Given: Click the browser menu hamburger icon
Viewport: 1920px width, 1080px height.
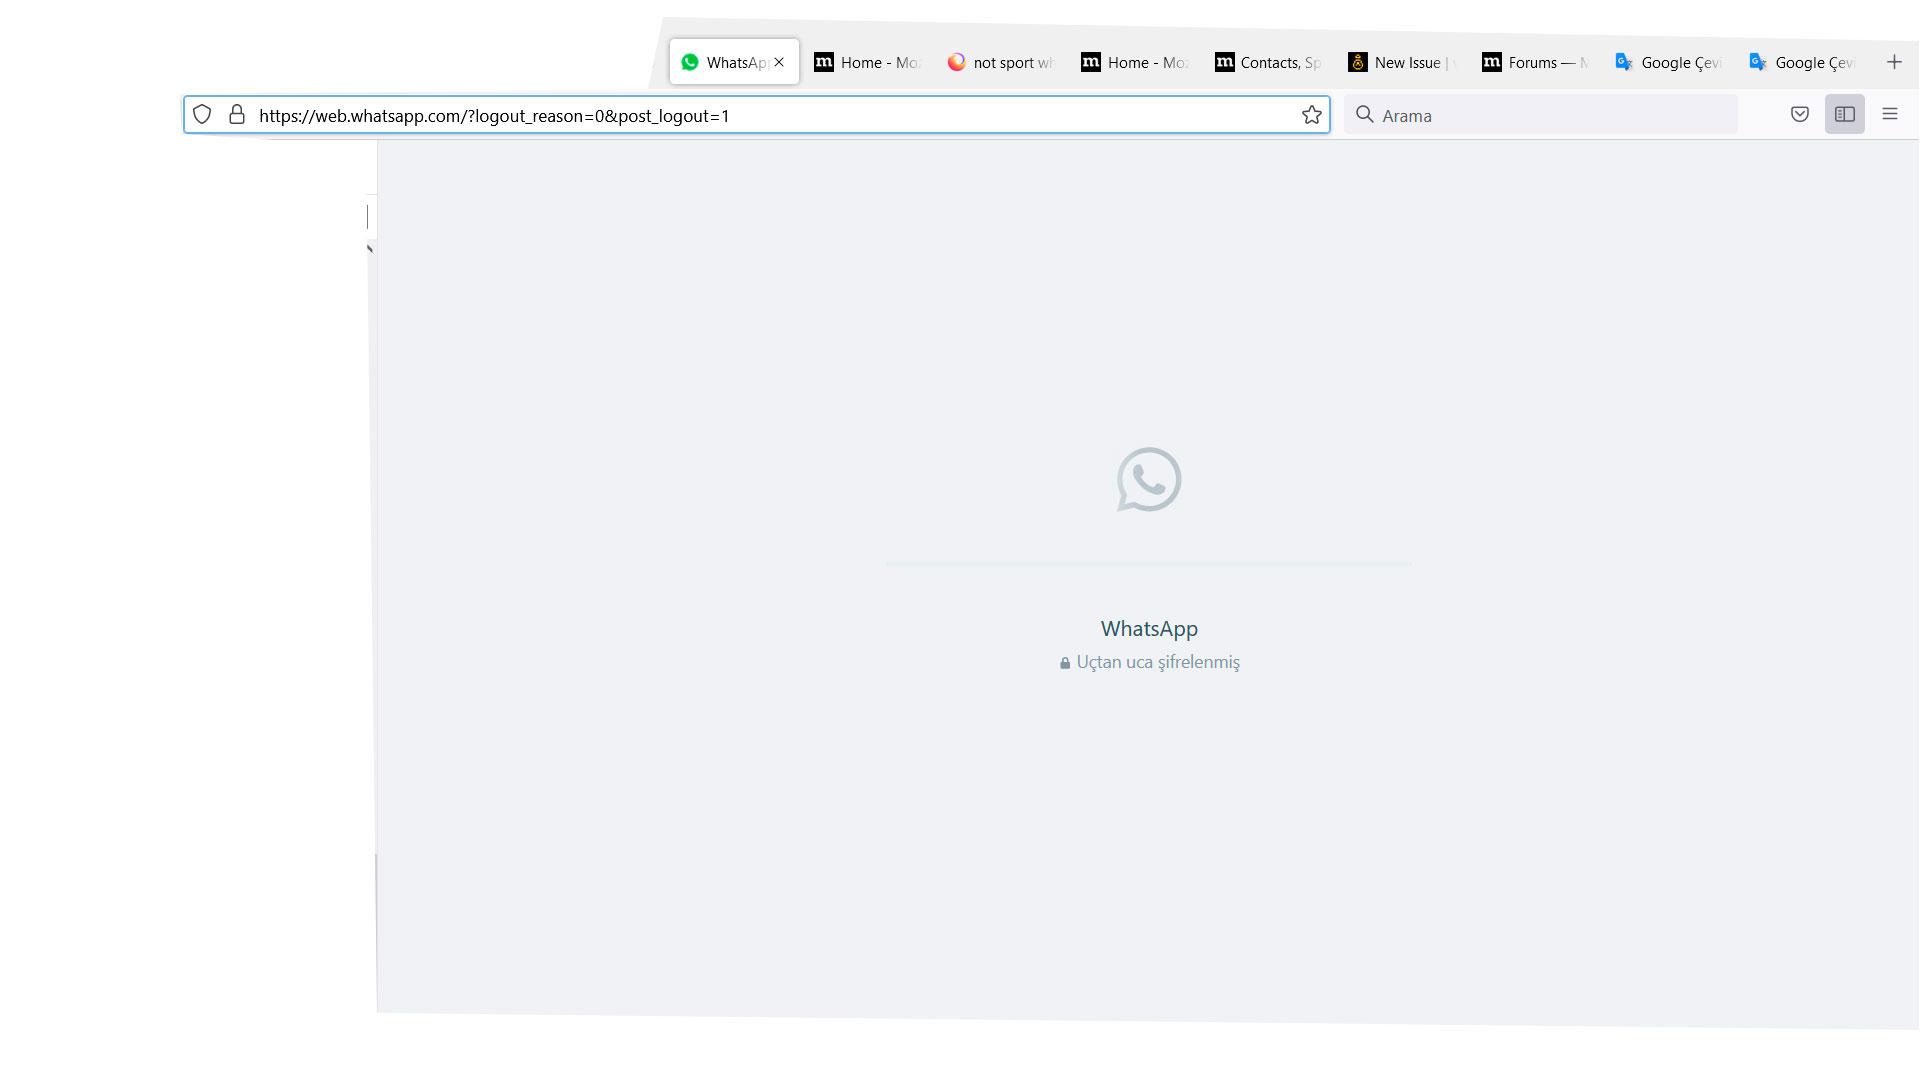Looking at the screenshot, I should click(1890, 115).
